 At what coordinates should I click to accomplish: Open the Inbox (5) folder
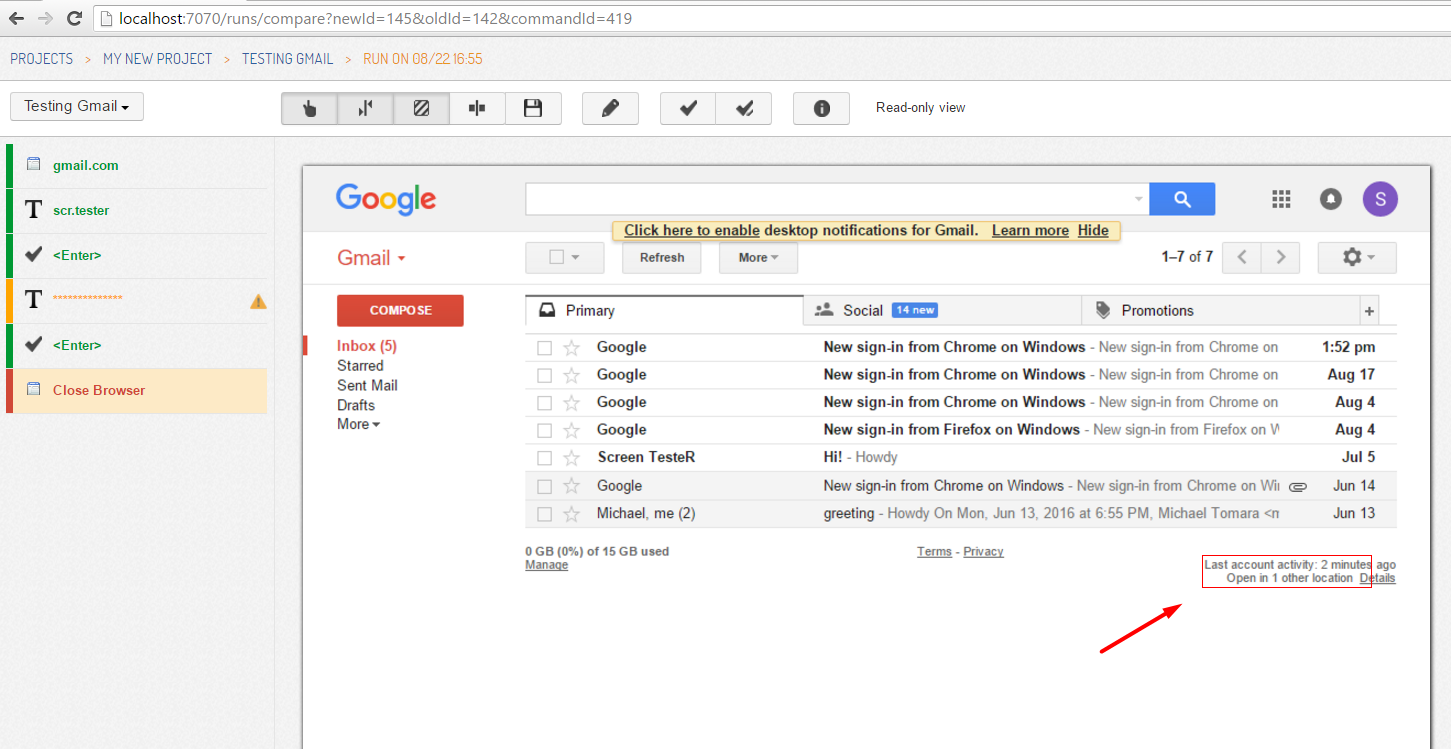point(367,346)
